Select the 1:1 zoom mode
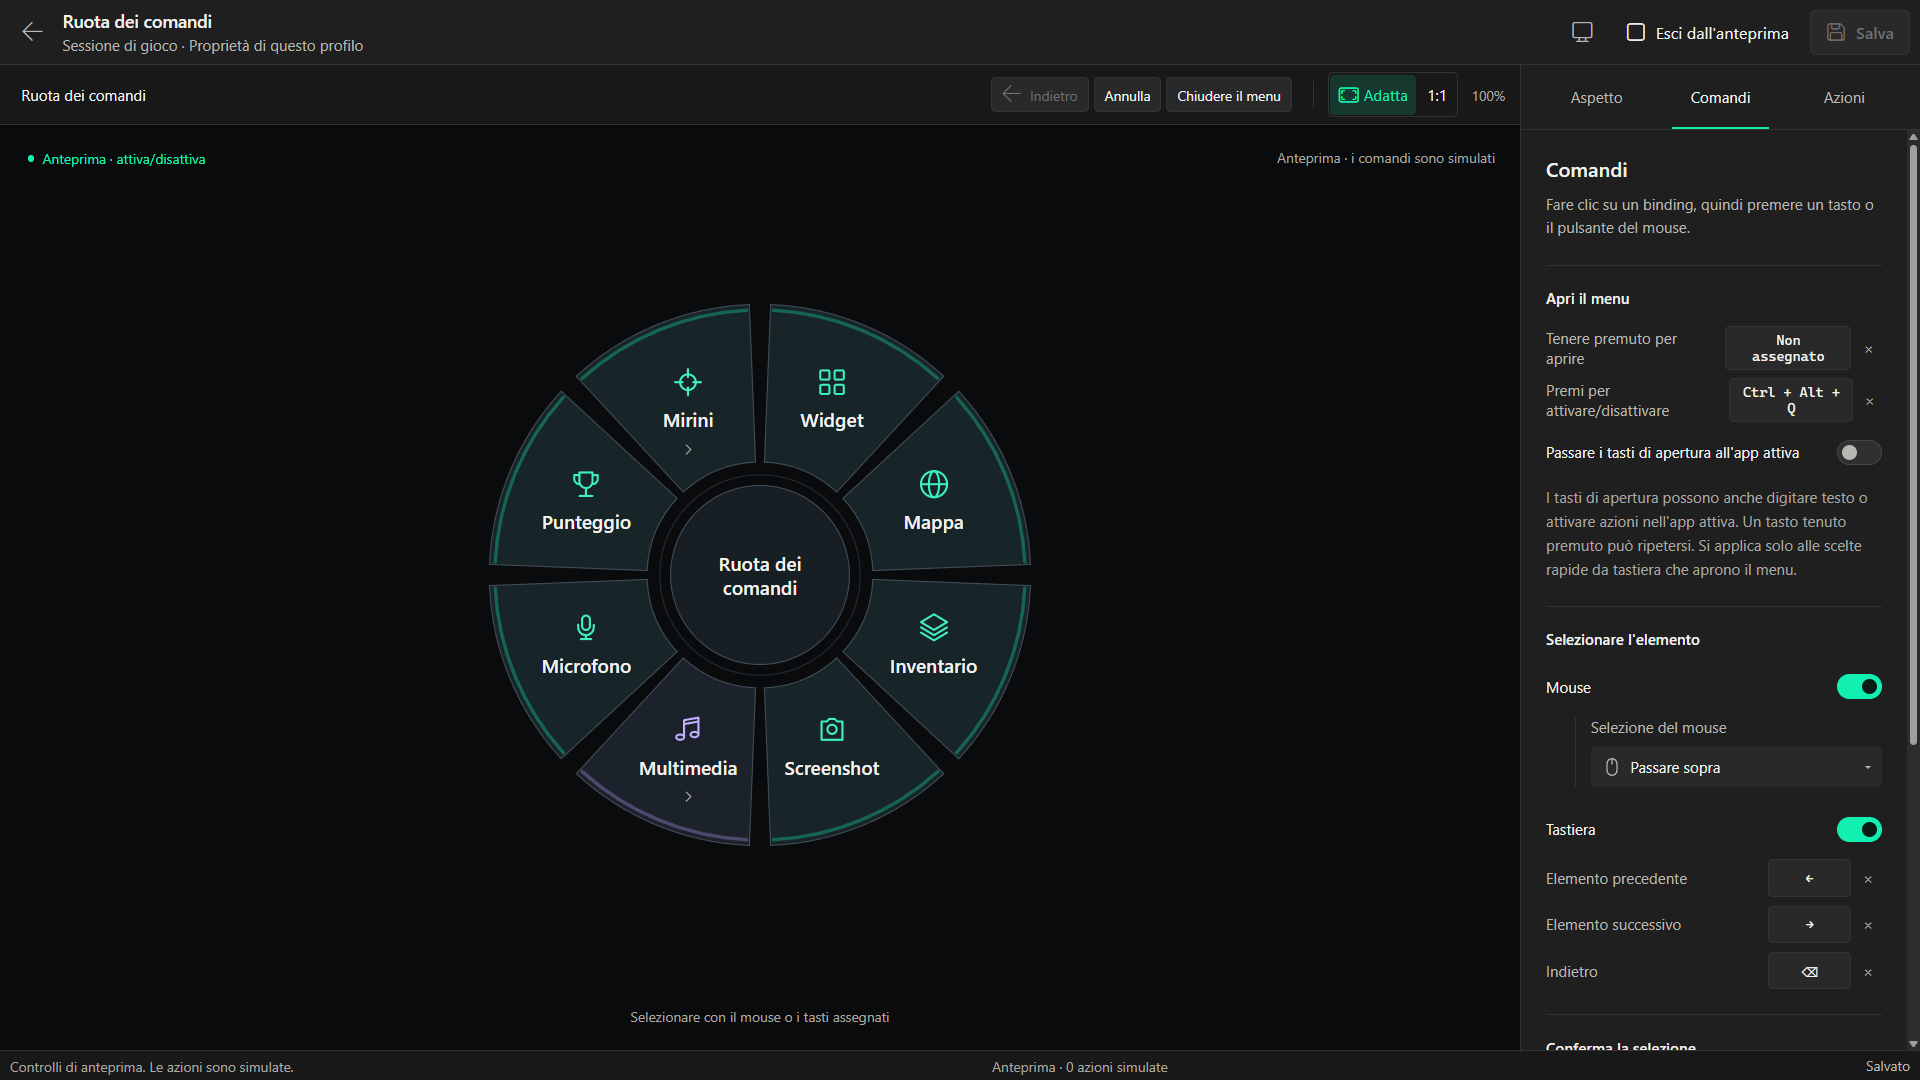This screenshot has width=1920, height=1080. 1437,96
